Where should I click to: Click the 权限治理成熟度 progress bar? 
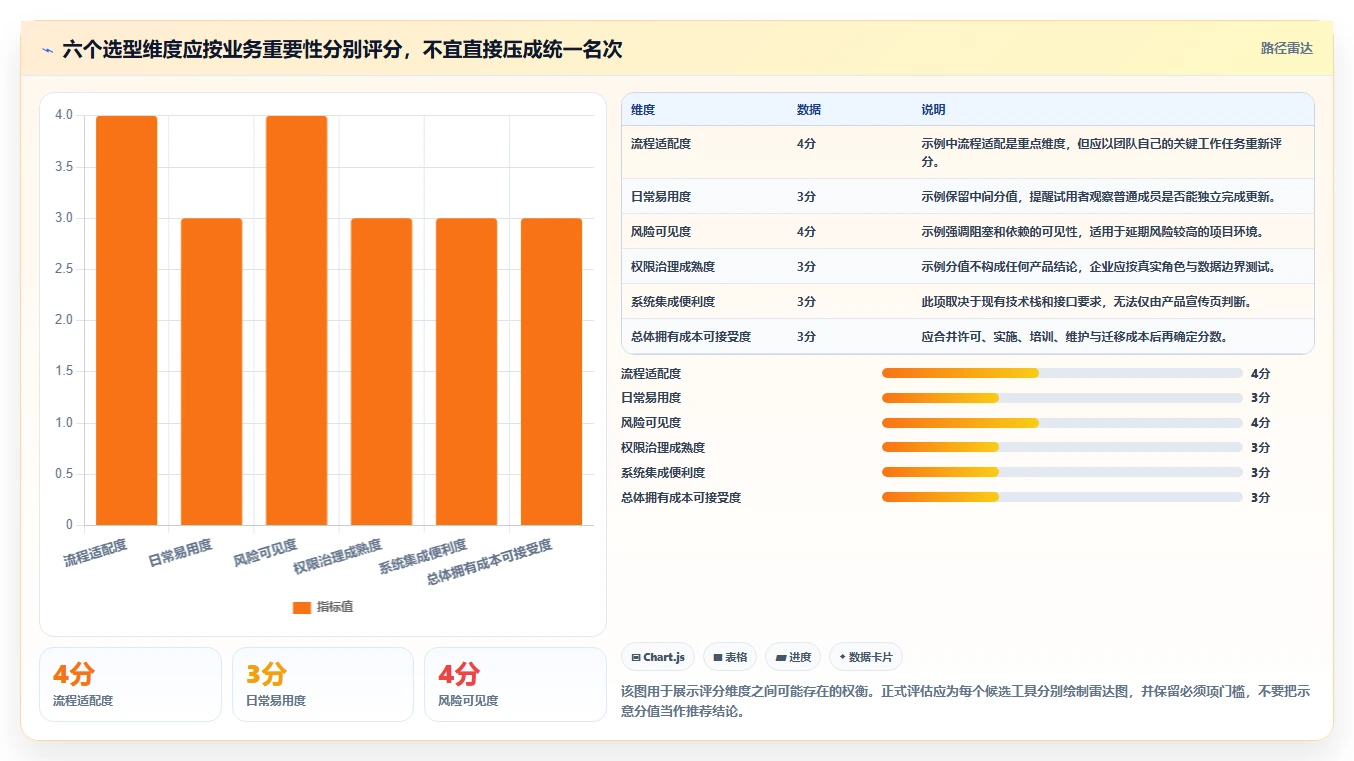(1062, 447)
